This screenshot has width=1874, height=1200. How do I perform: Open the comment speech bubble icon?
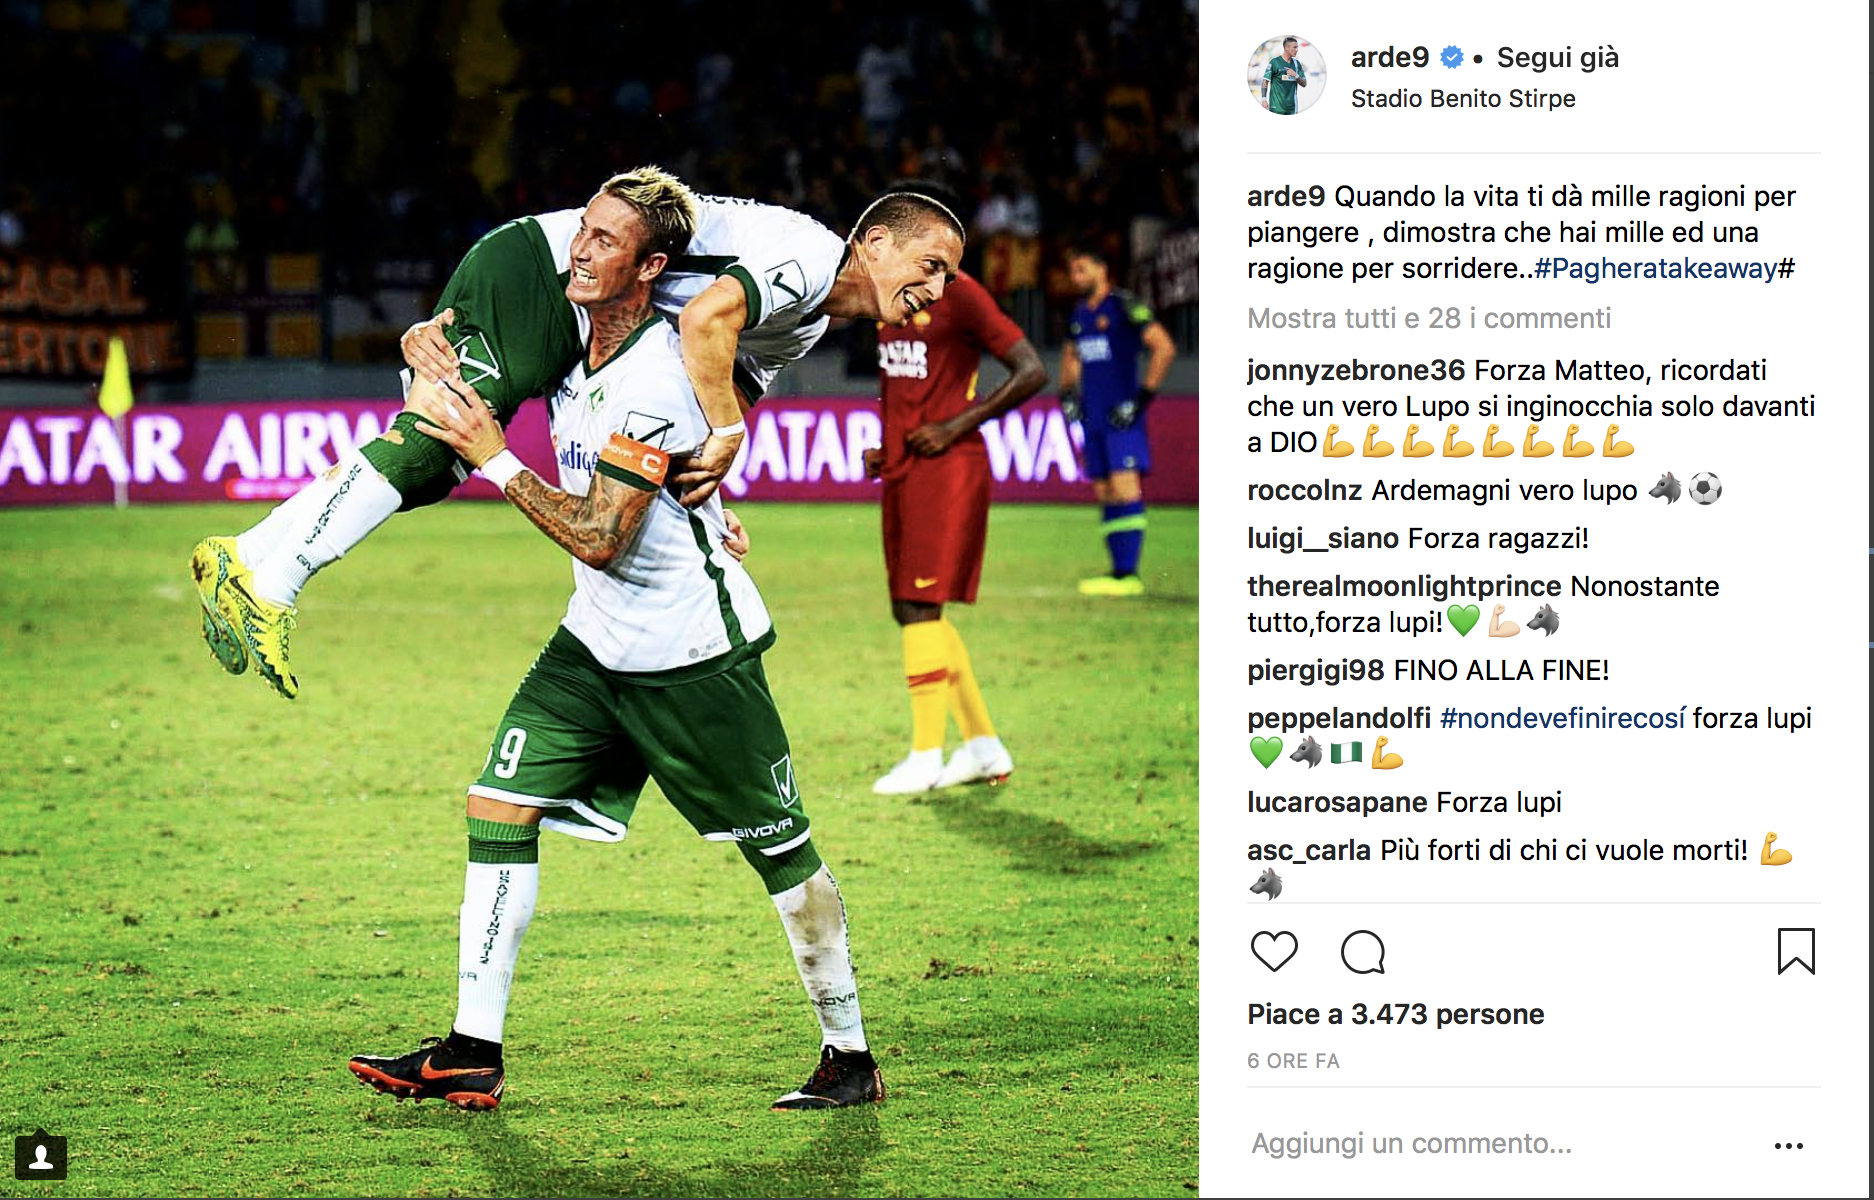pos(1363,952)
